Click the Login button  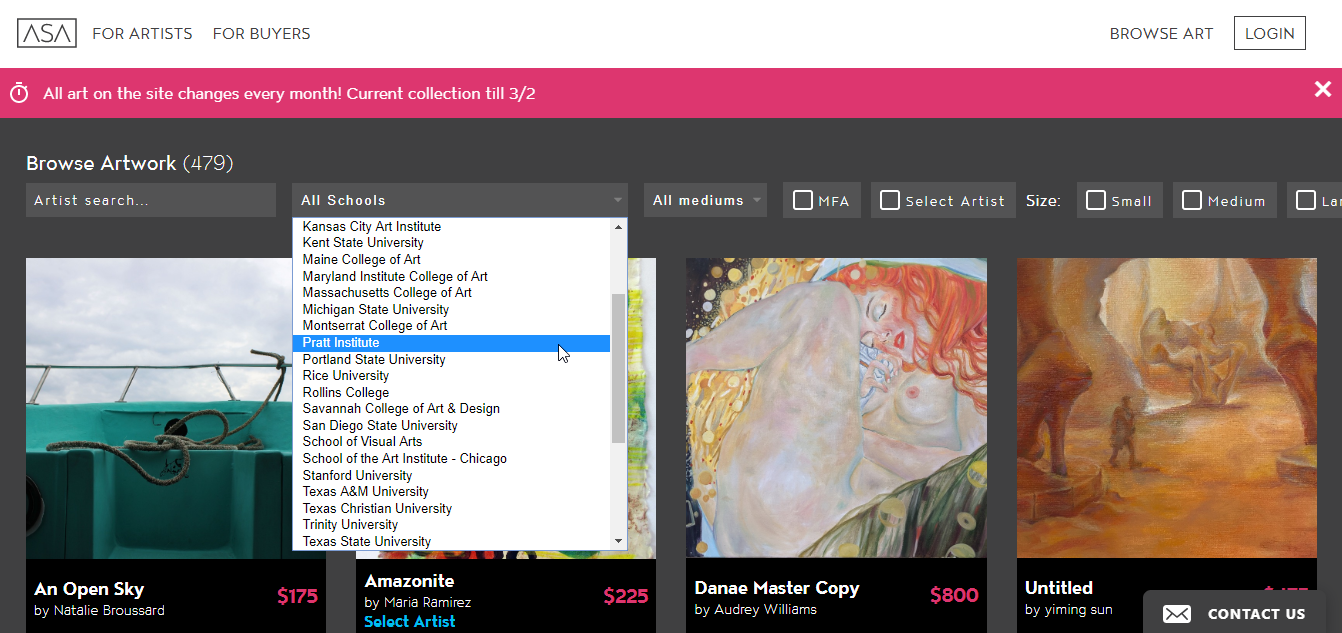click(x=1270, y=33)
